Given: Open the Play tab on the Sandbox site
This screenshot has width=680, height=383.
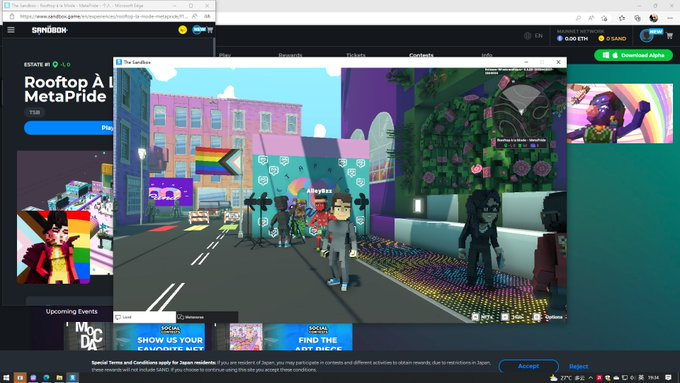Looking at the screenshot, I should coord(225,55).
